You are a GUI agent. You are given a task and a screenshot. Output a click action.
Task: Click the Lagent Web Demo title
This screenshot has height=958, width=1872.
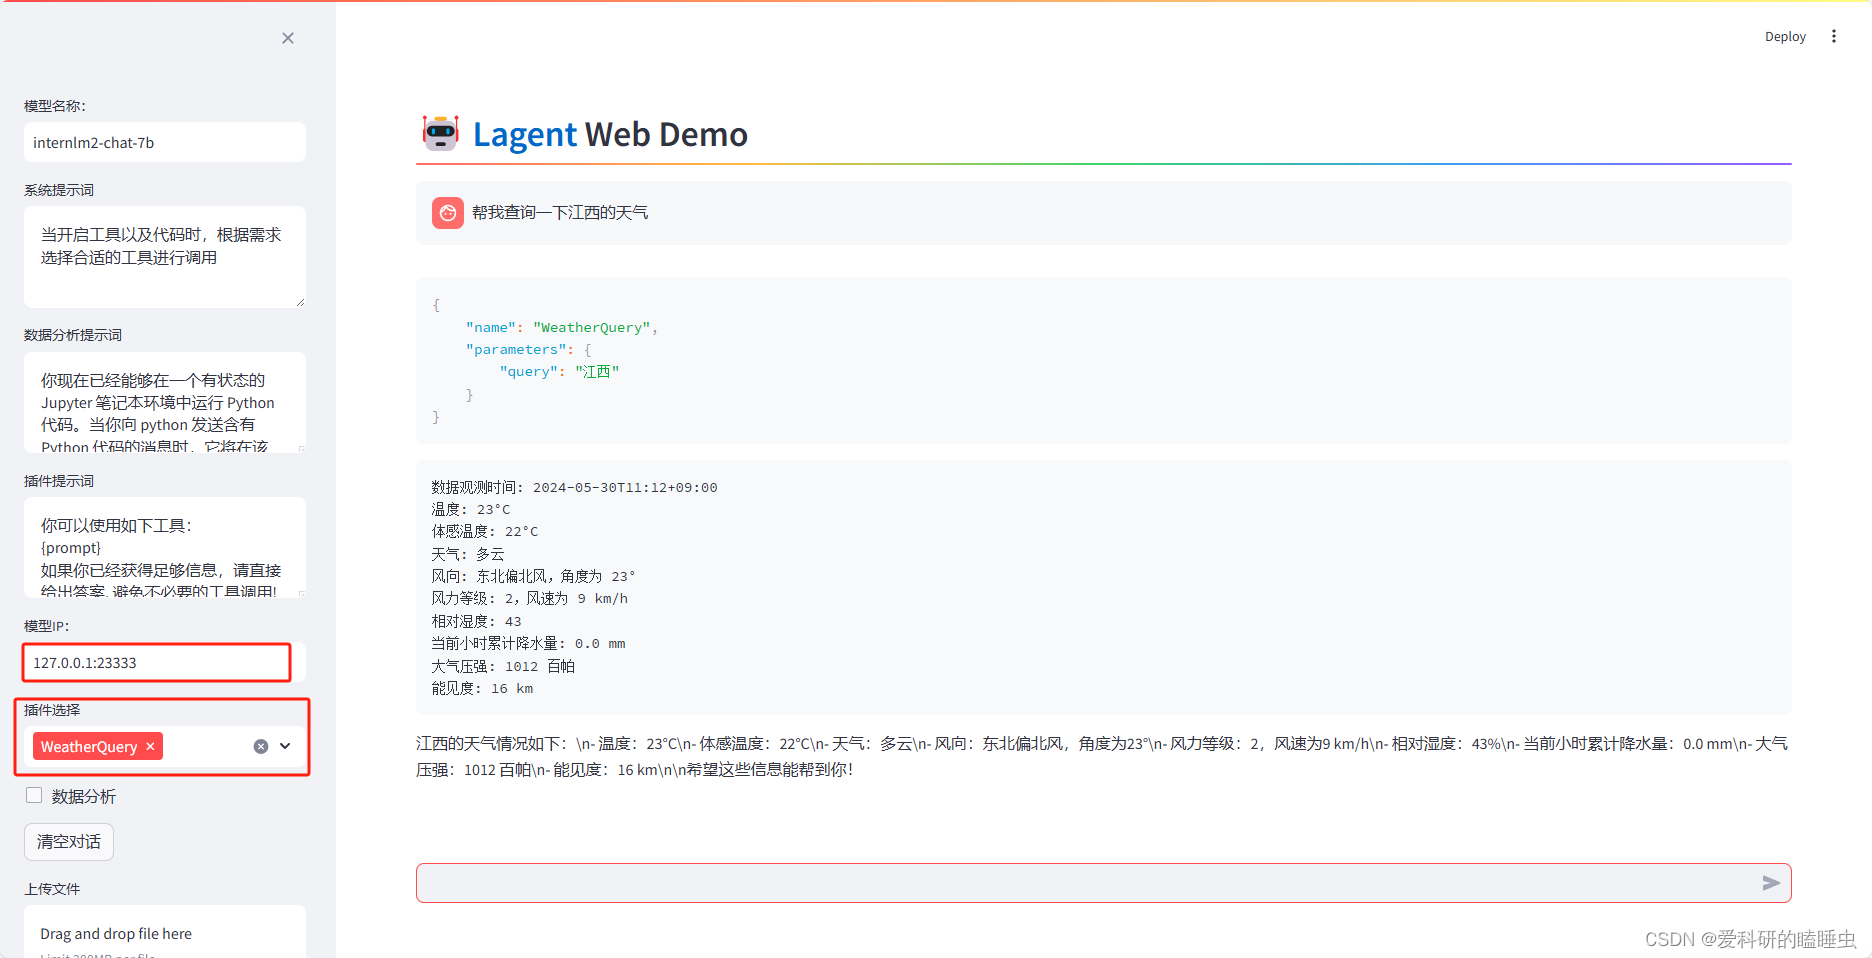[610, 134]
